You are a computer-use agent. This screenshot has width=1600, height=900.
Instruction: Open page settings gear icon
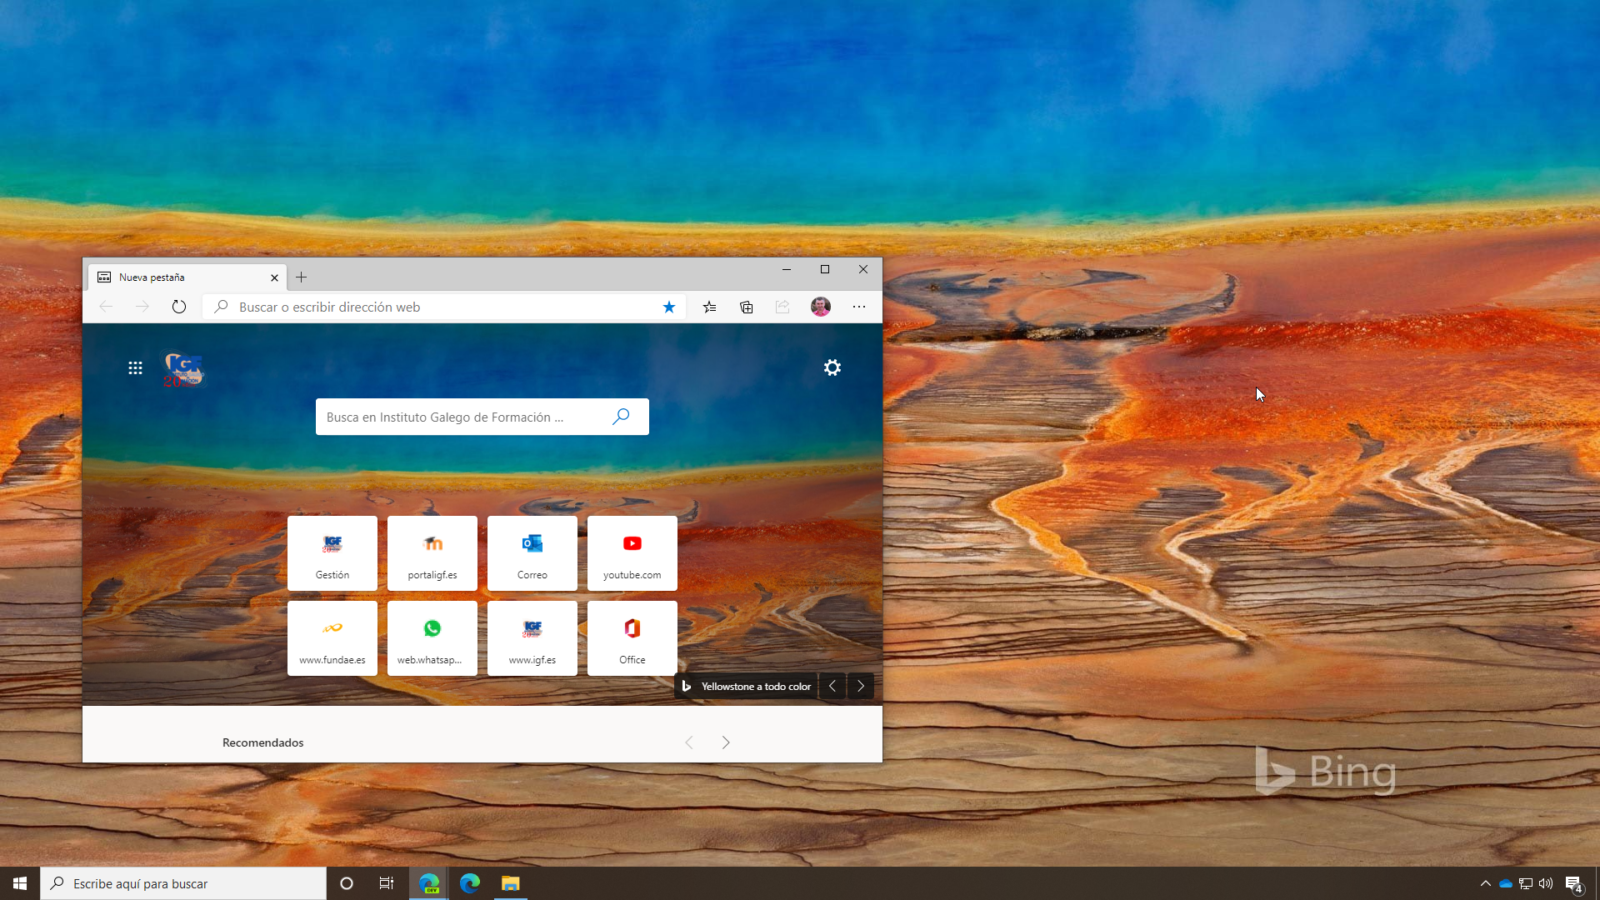(x=832, y=368)
